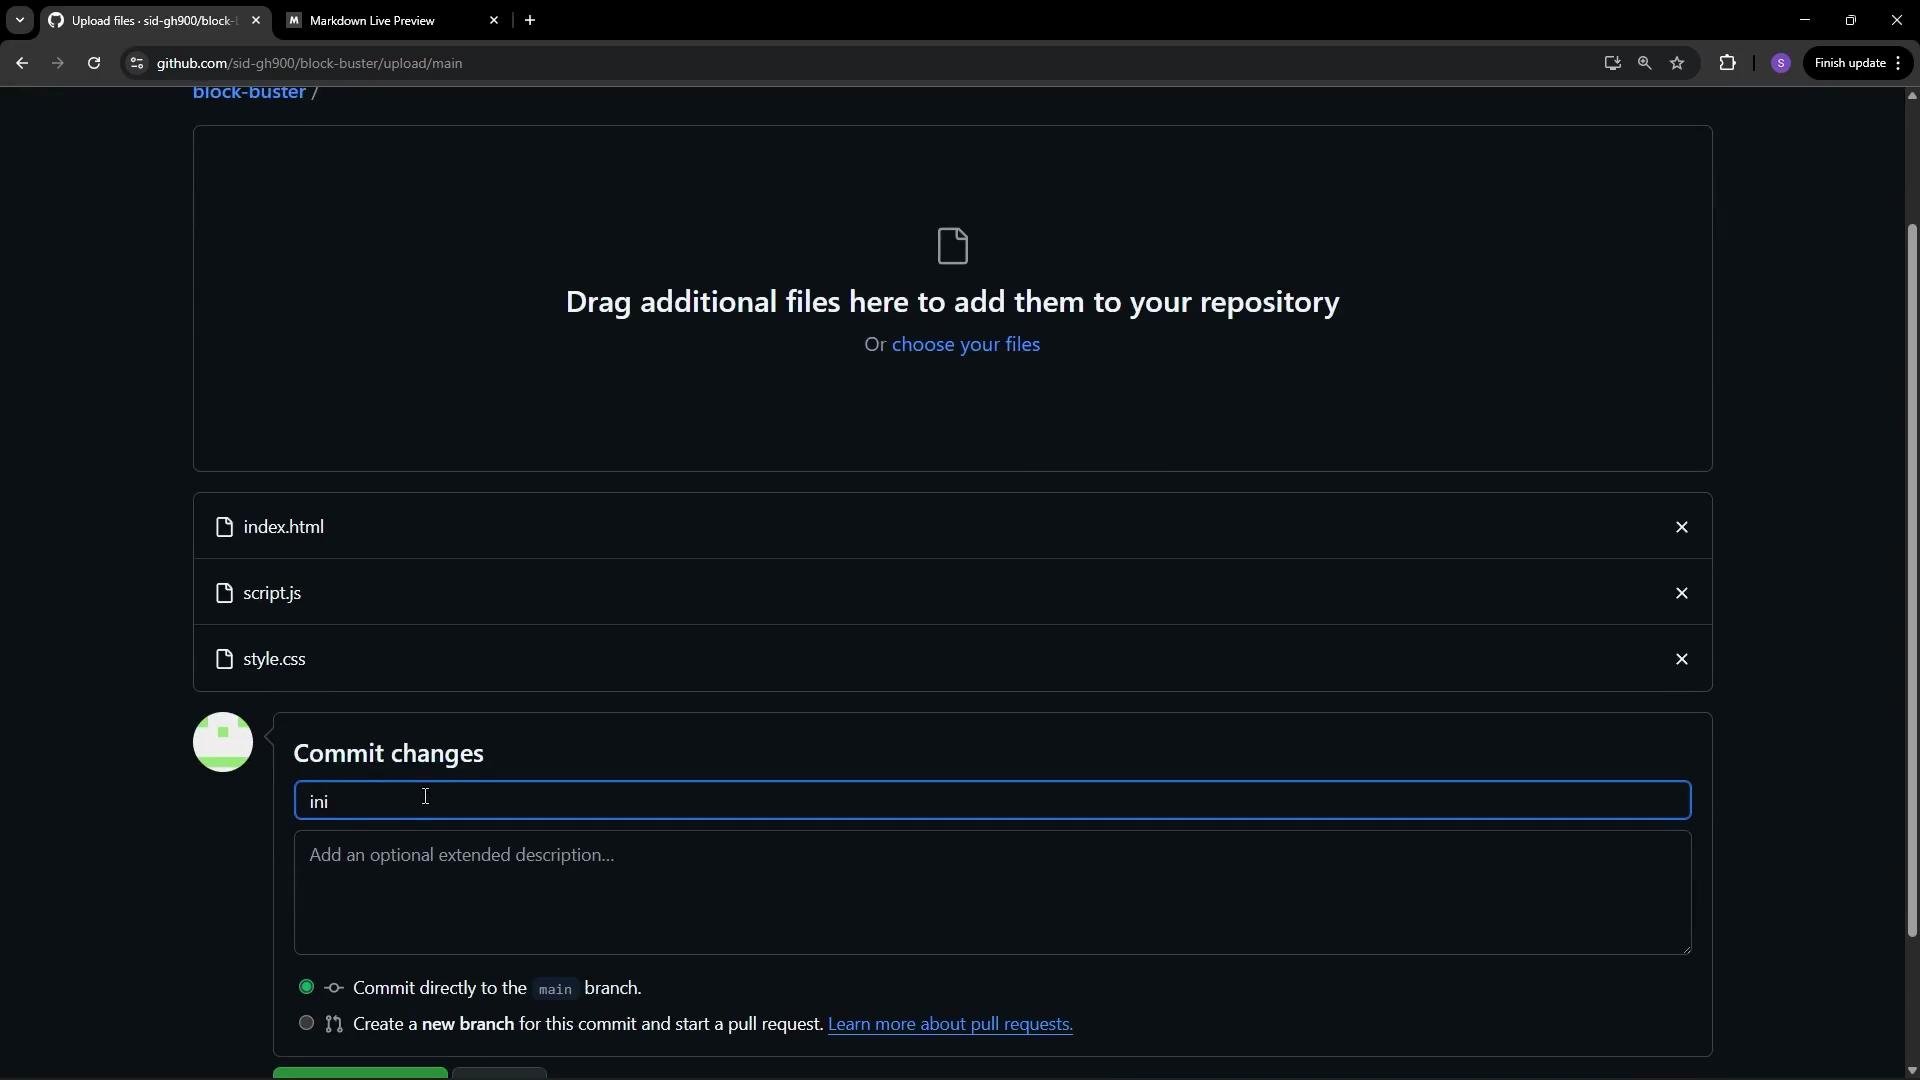The image size is (1920, 1080).
Task: Open the block-buster repository link
Action: pyautogui.click(x=249, y=93)
